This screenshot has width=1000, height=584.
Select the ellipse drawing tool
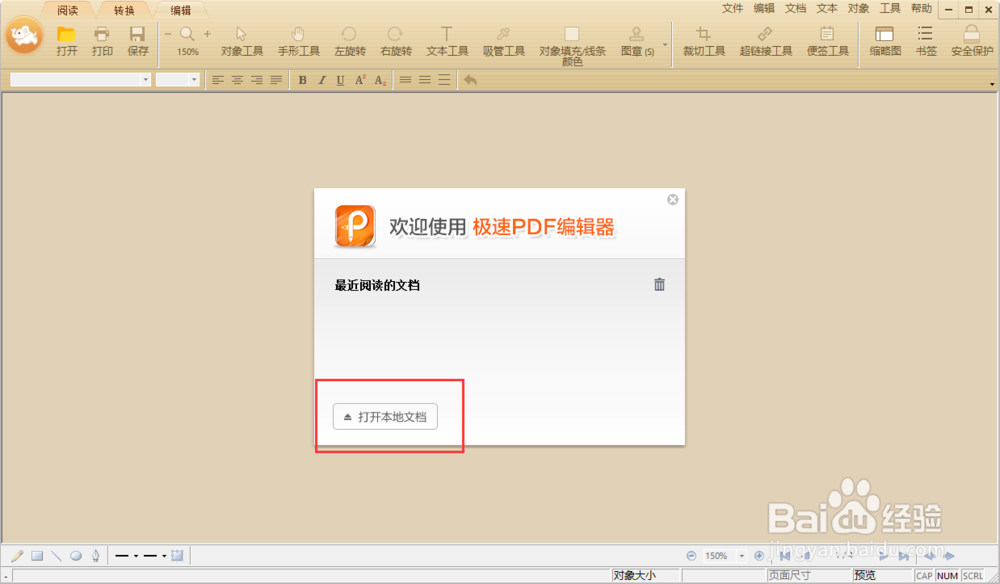(76, 555)
